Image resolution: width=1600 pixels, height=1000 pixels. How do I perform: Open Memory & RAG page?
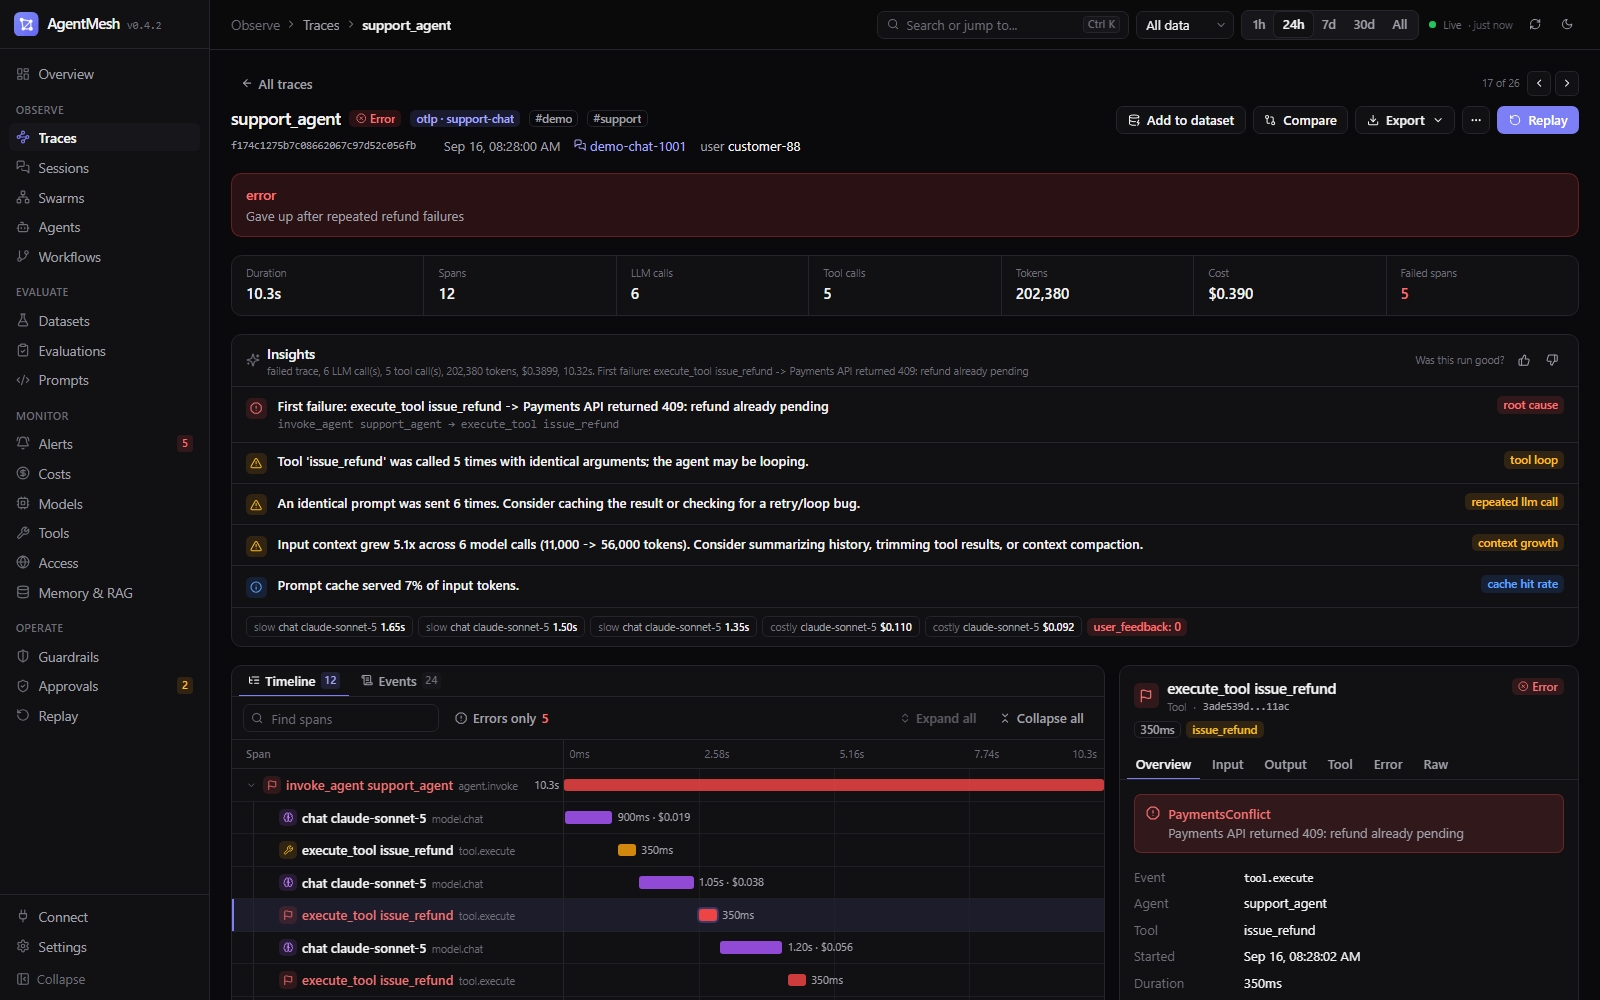[x=104, y=593]
